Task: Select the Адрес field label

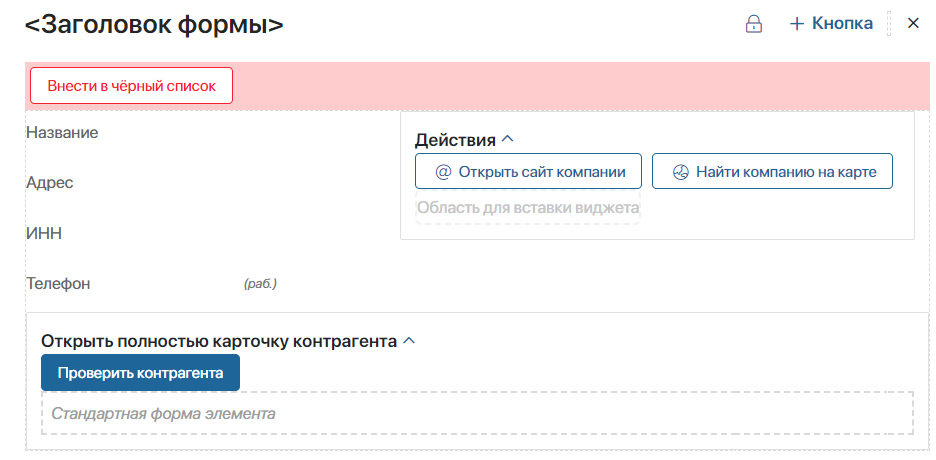Action: click(x=50, y=183)
